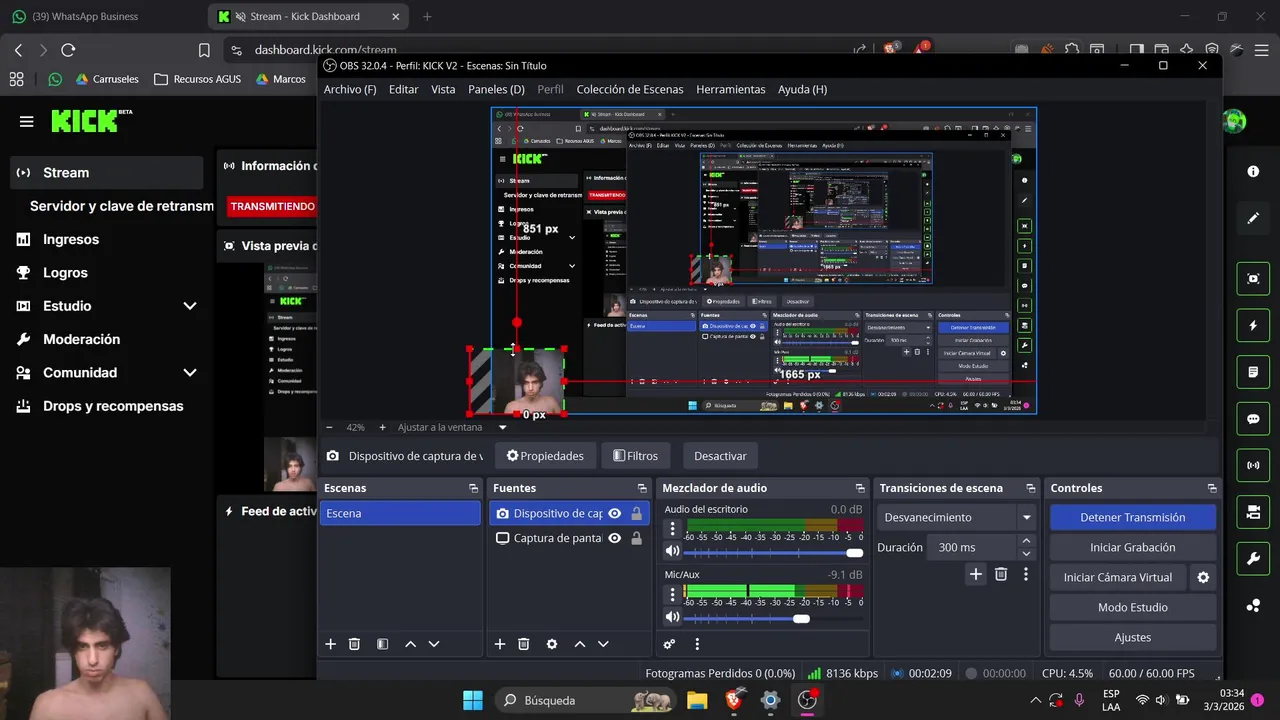Open Archivo (F) menu
The width and height of the screenshot is (1280, 720).
click(350, 89)
